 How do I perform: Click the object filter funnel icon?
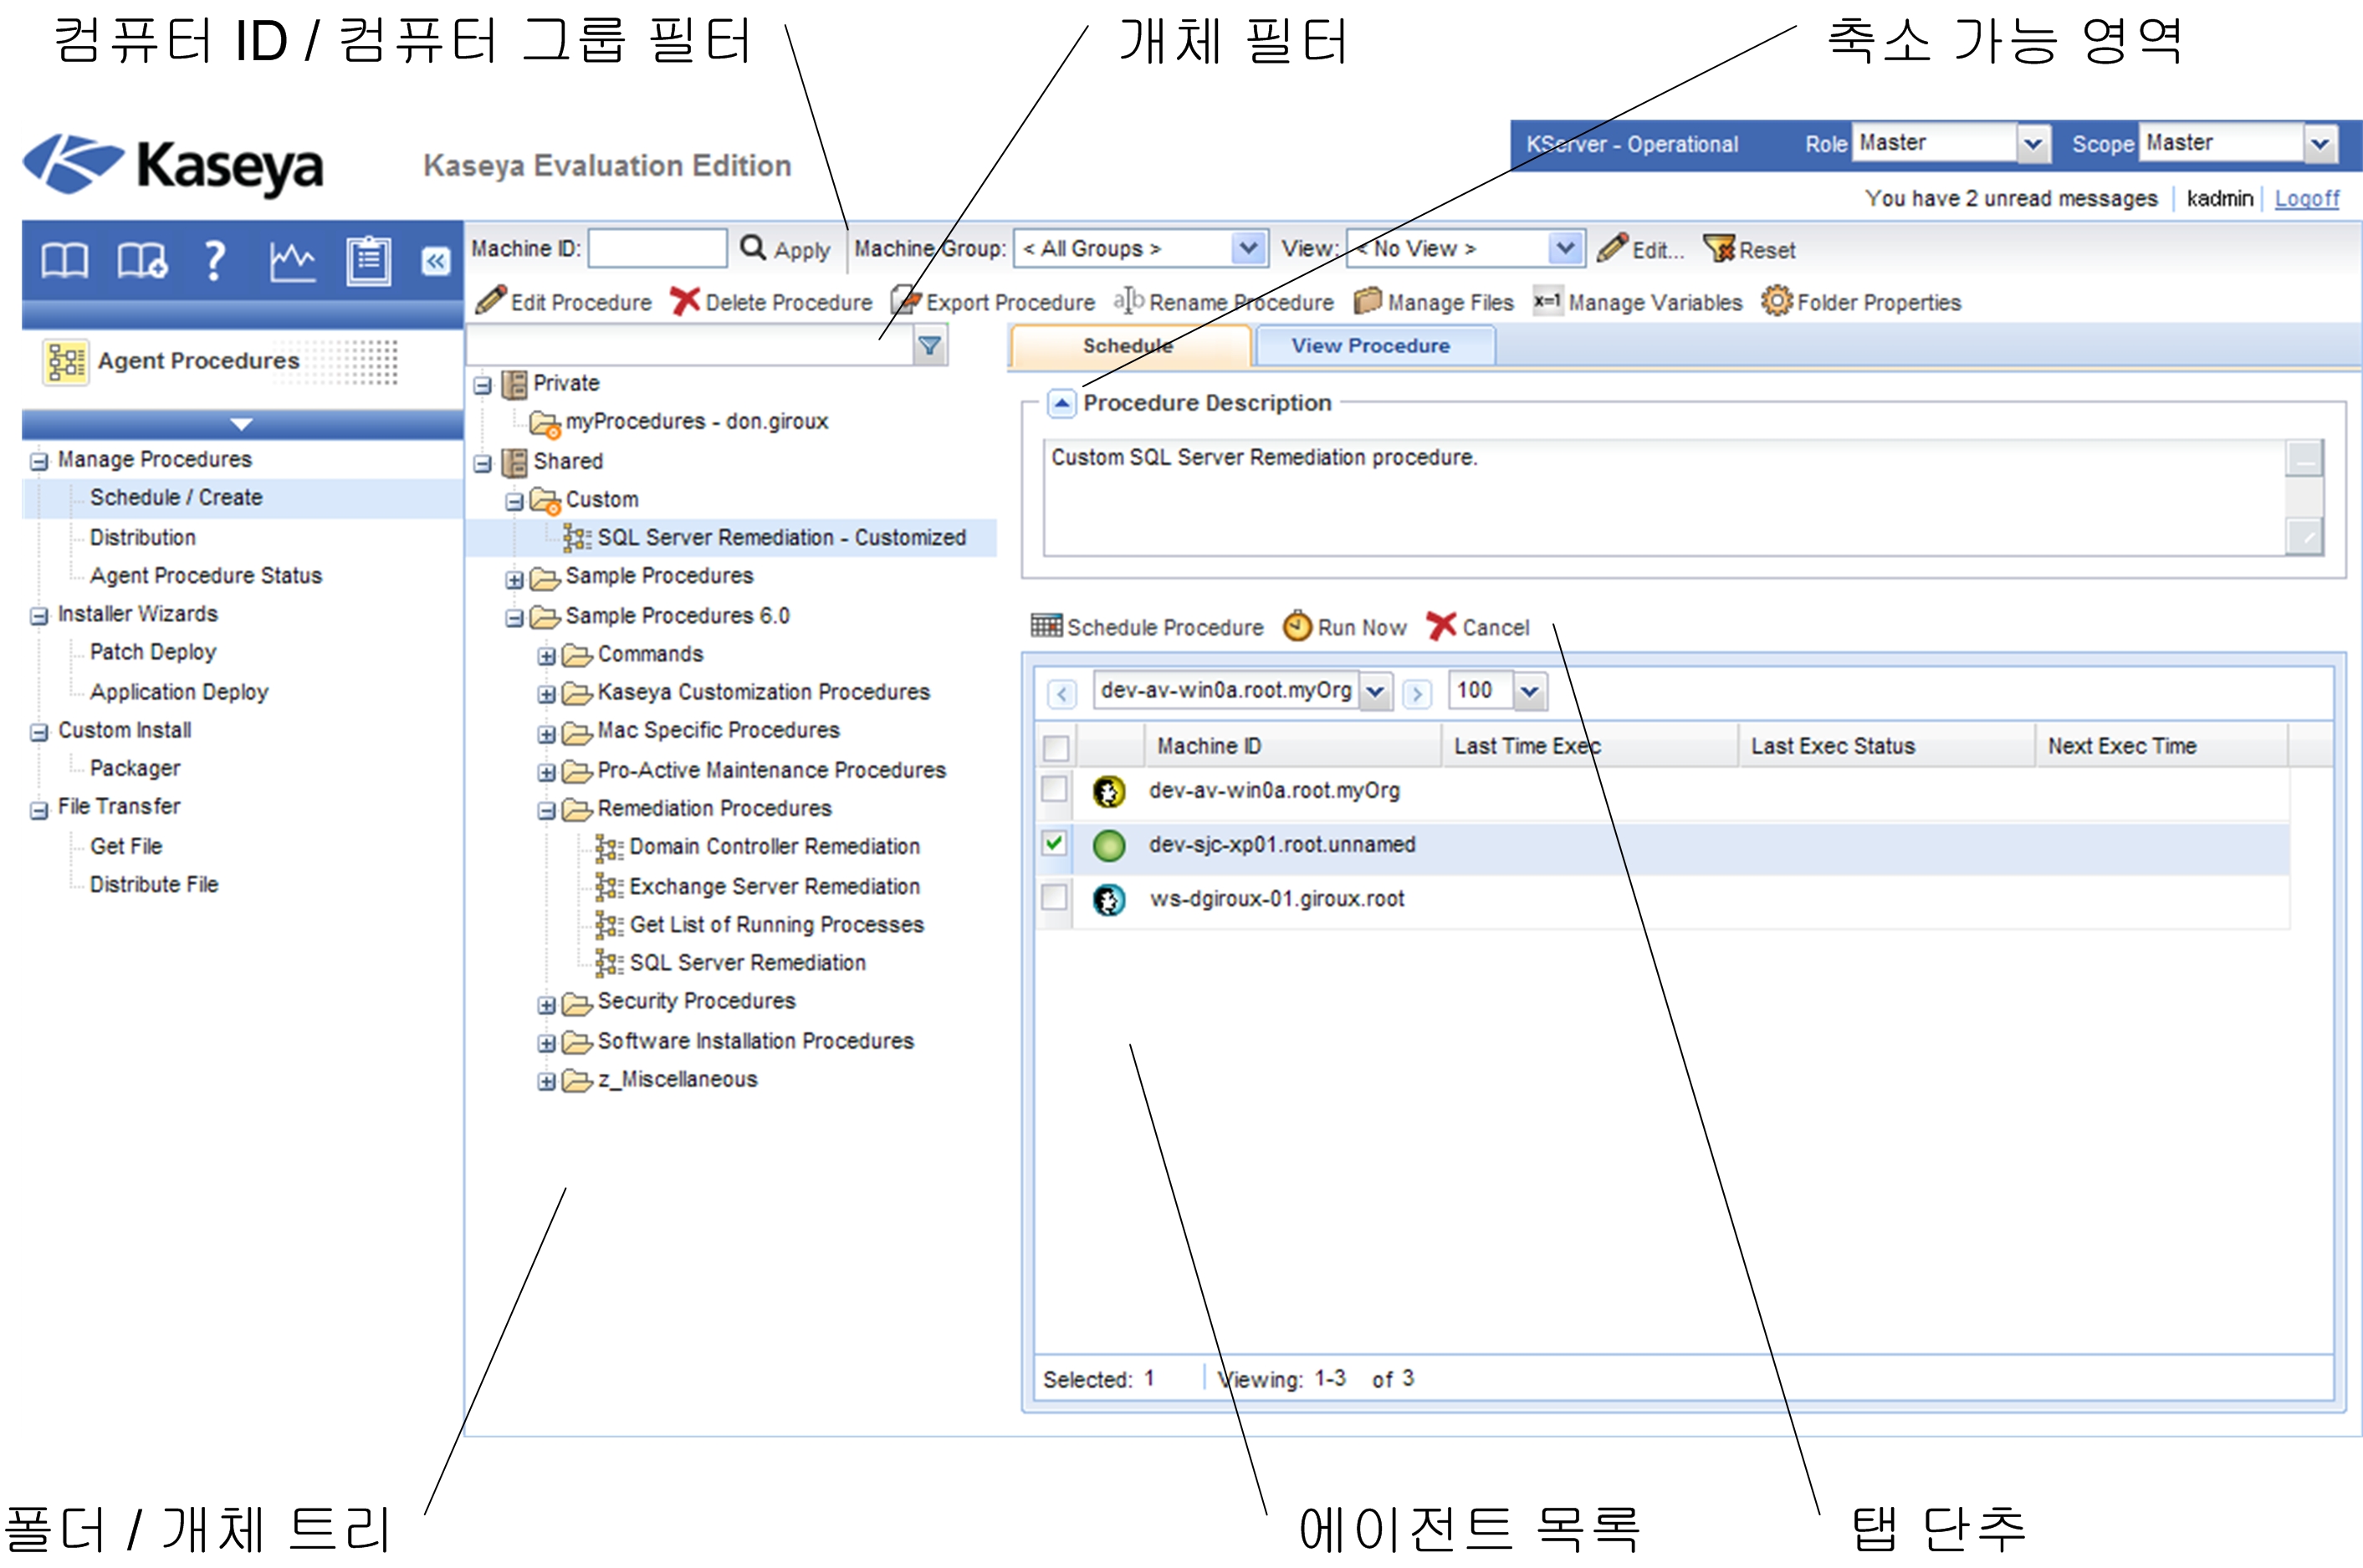tap(929, 346)
